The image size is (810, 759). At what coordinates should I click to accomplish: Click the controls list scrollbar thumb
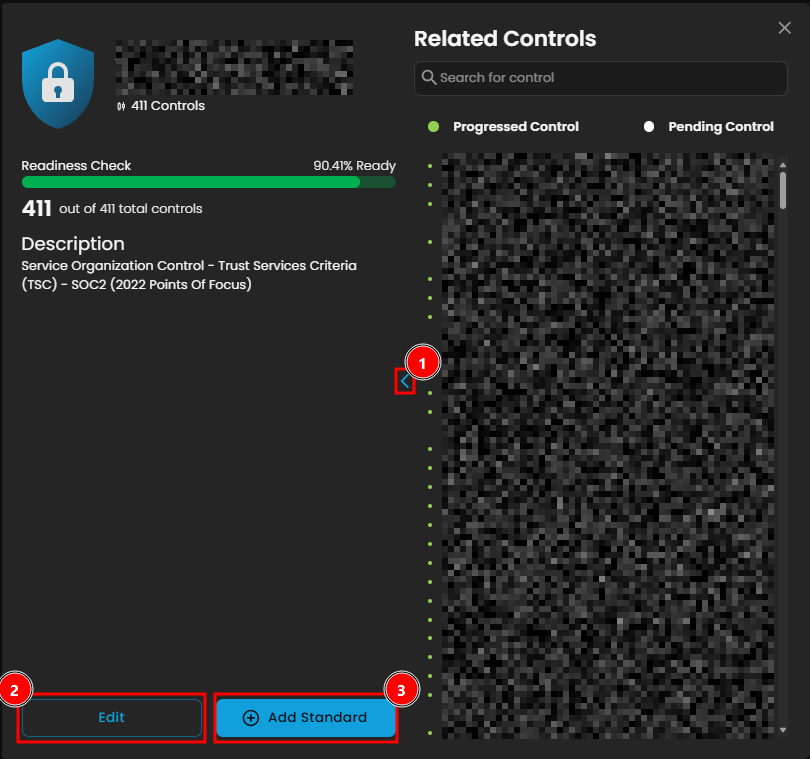[783, 188]
